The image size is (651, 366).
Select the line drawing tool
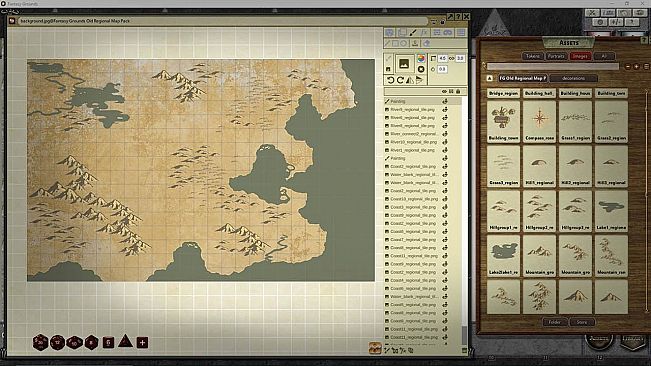387,43
